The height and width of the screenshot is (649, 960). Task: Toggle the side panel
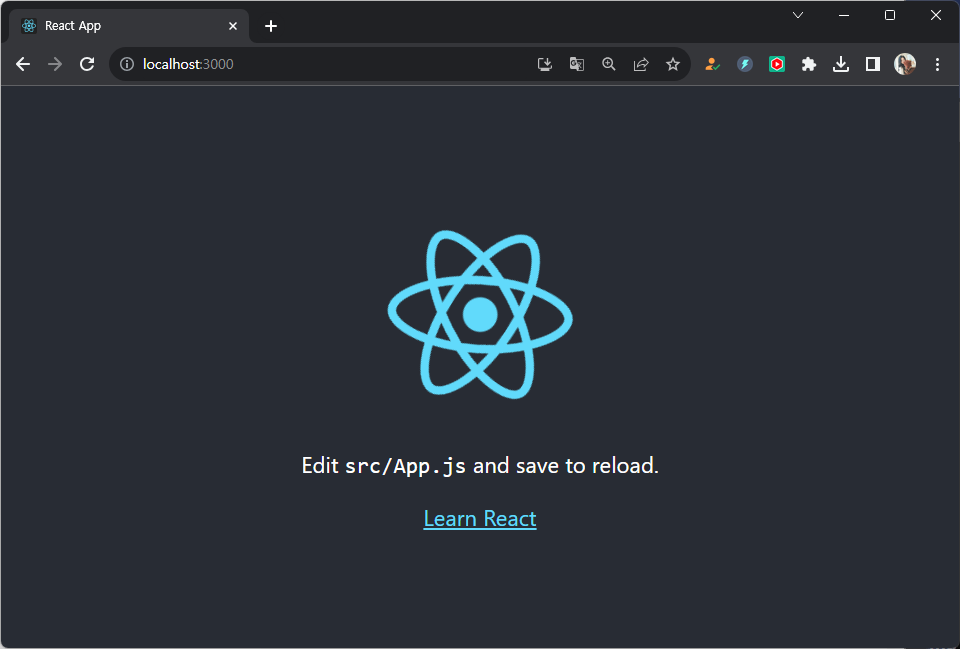[x=873, y=64]
